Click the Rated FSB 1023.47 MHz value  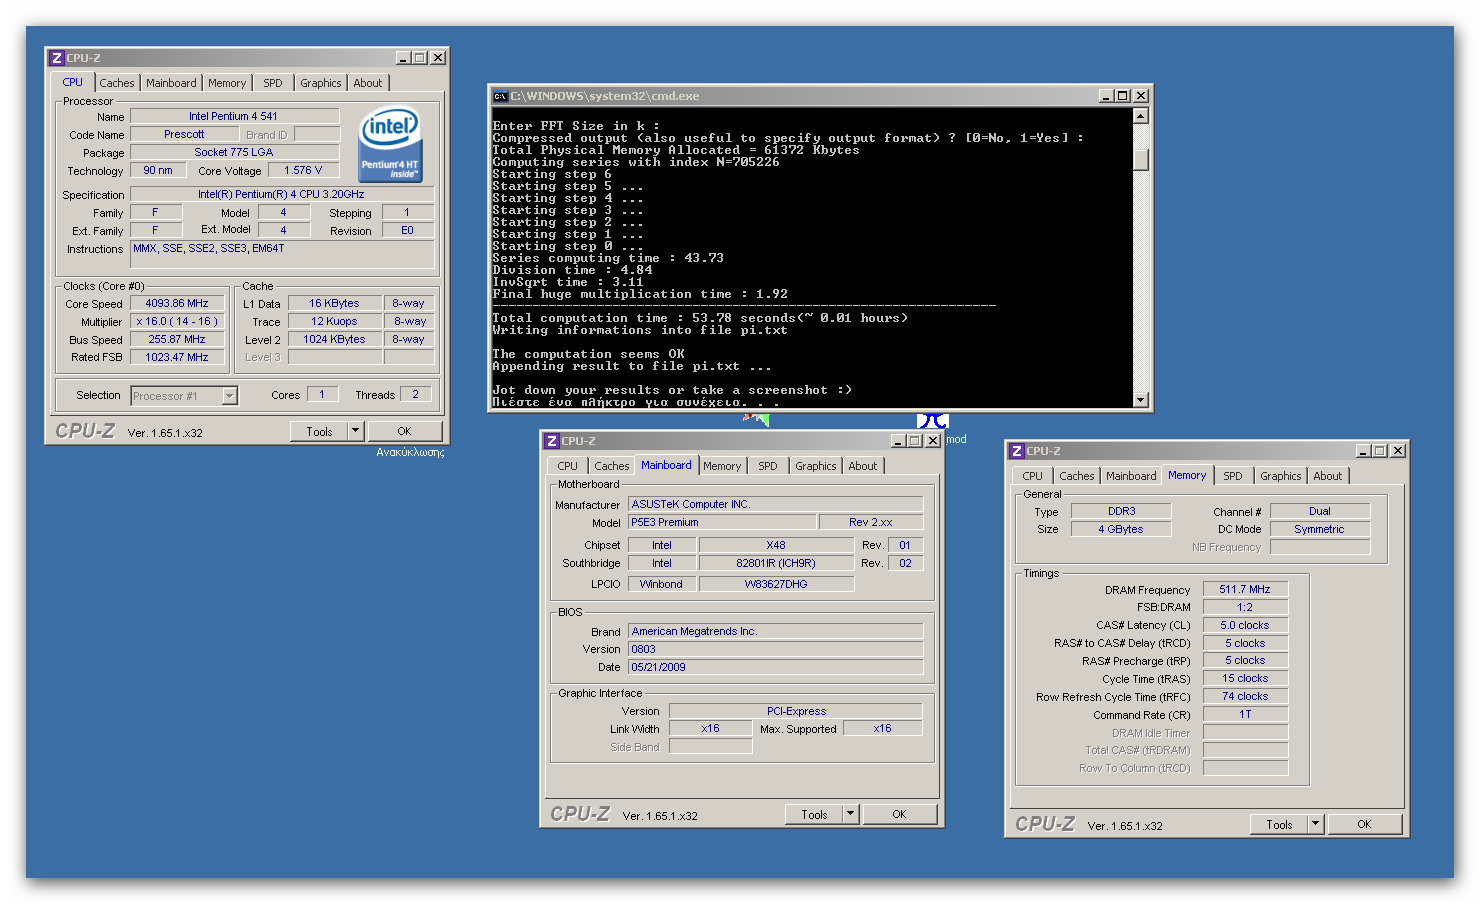point(177,357)
